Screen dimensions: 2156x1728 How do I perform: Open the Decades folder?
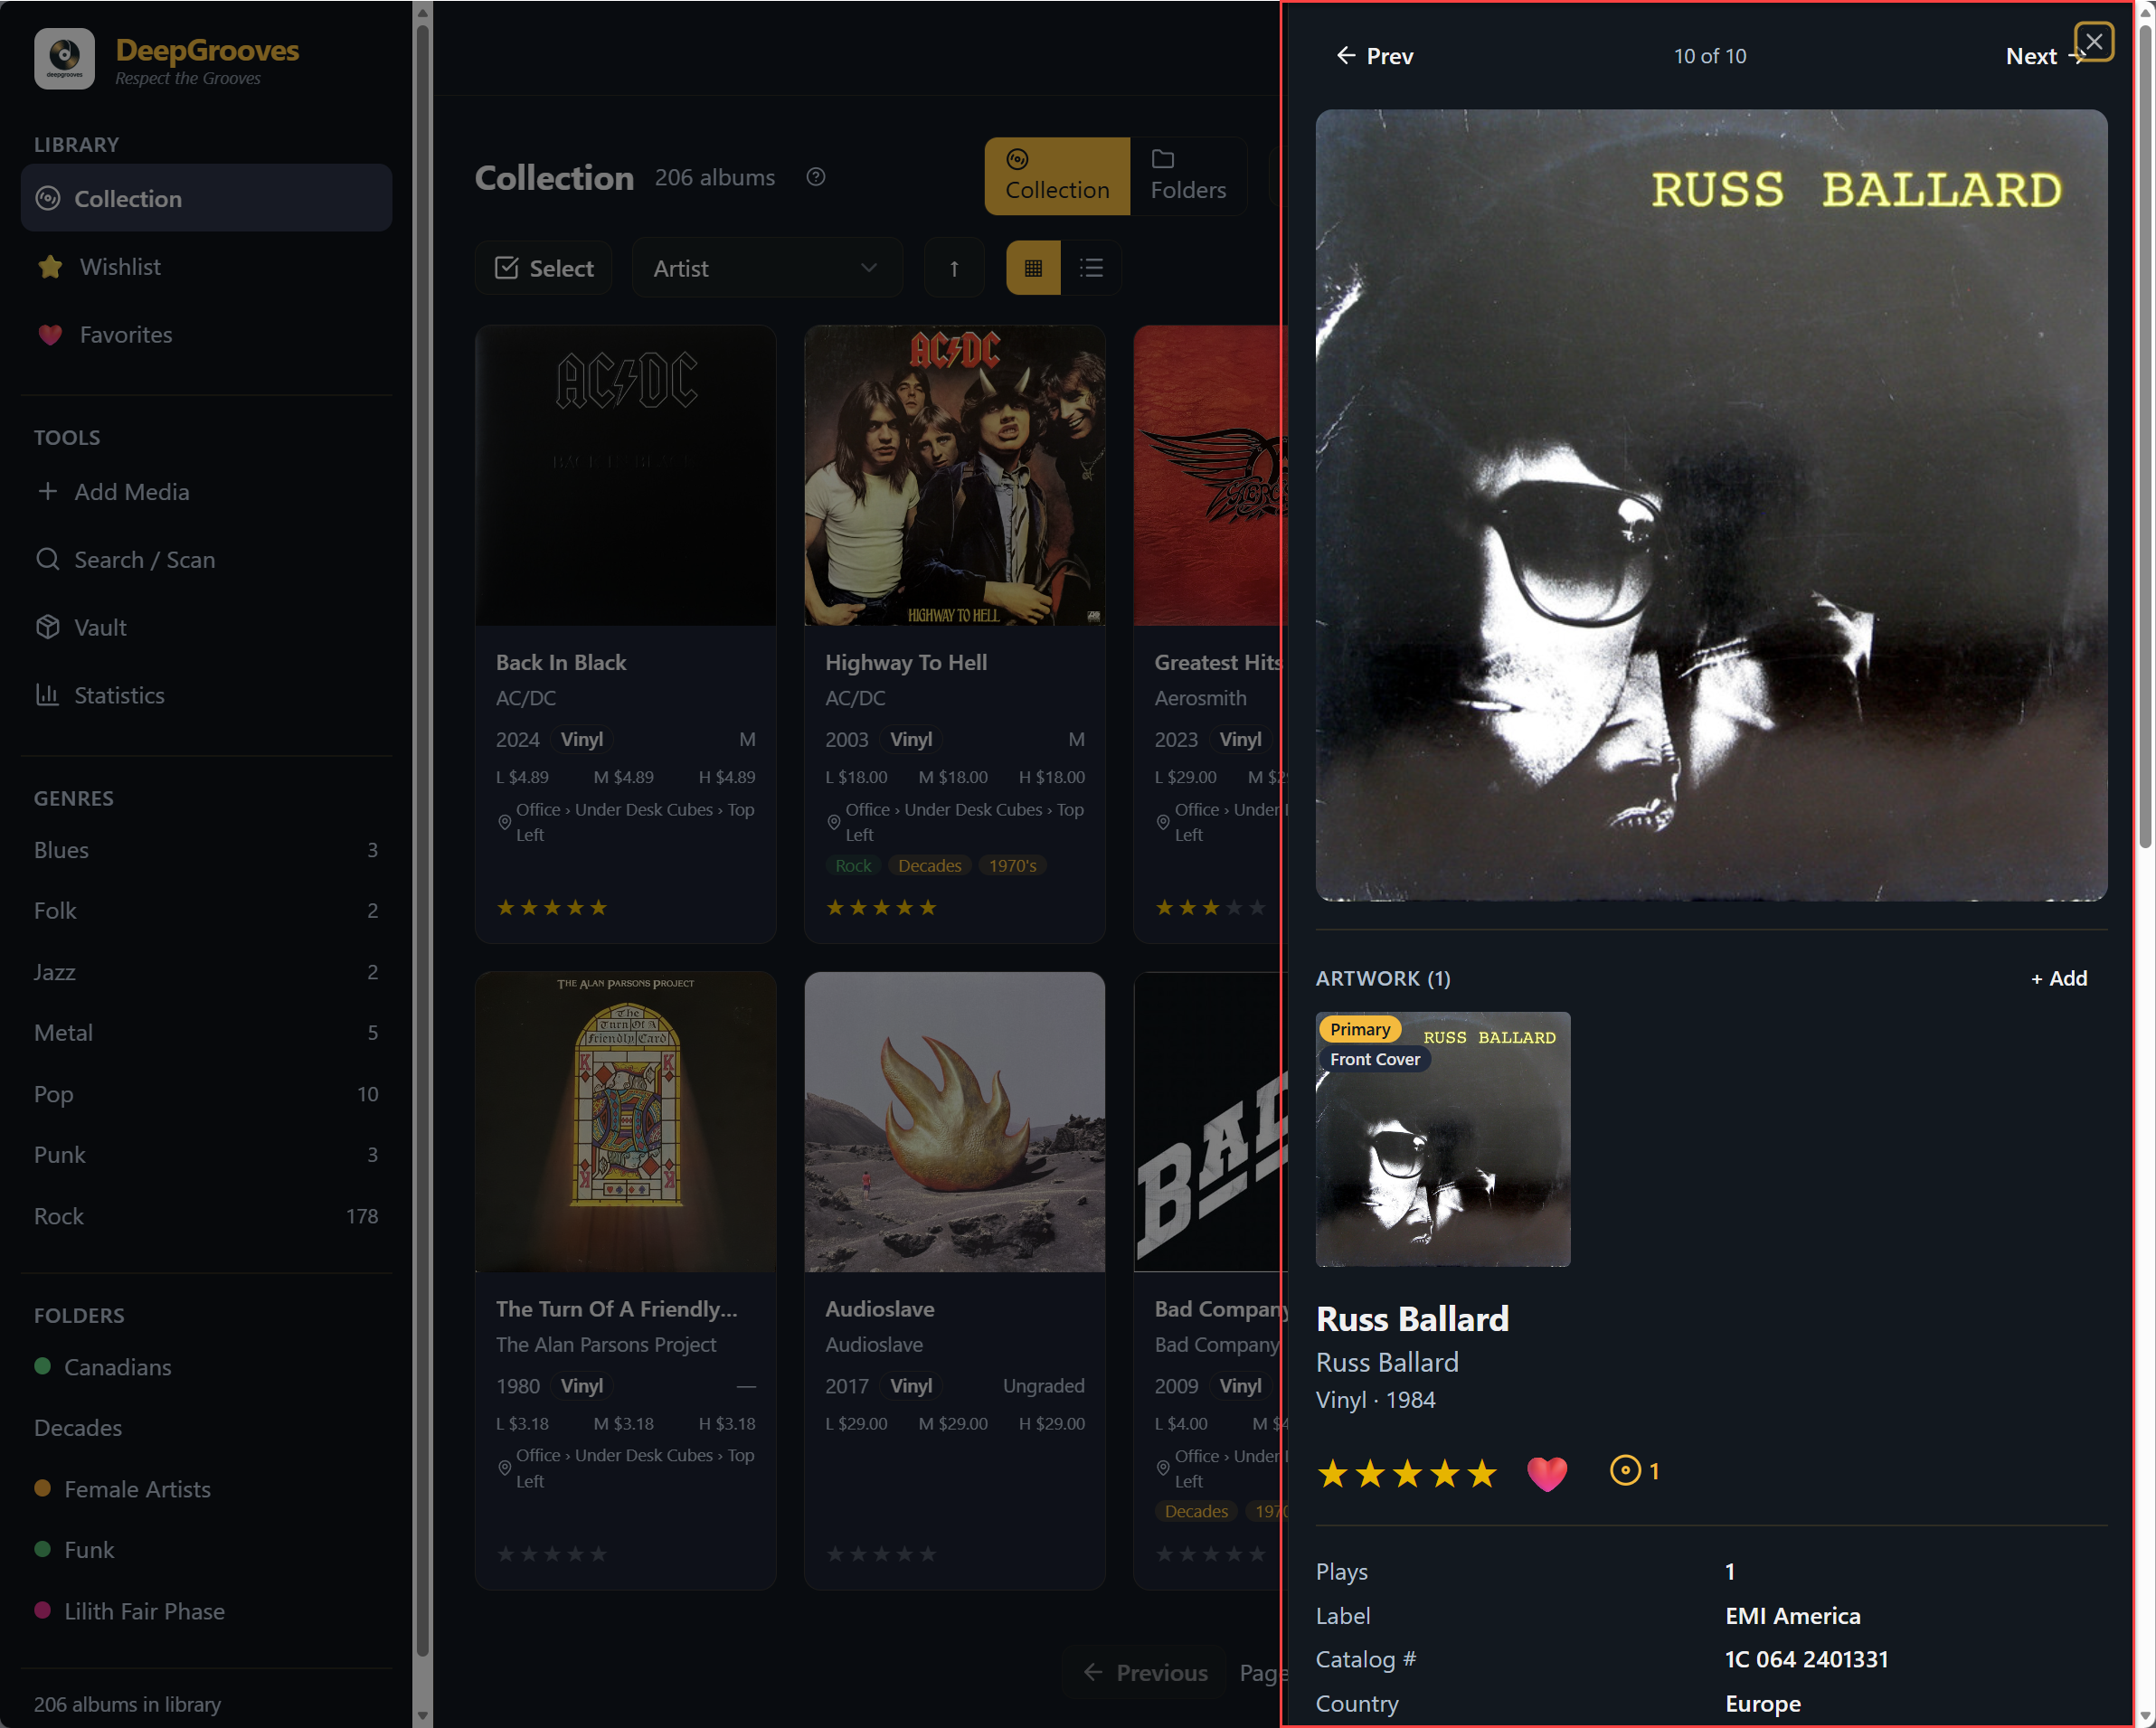[206, 1427]
